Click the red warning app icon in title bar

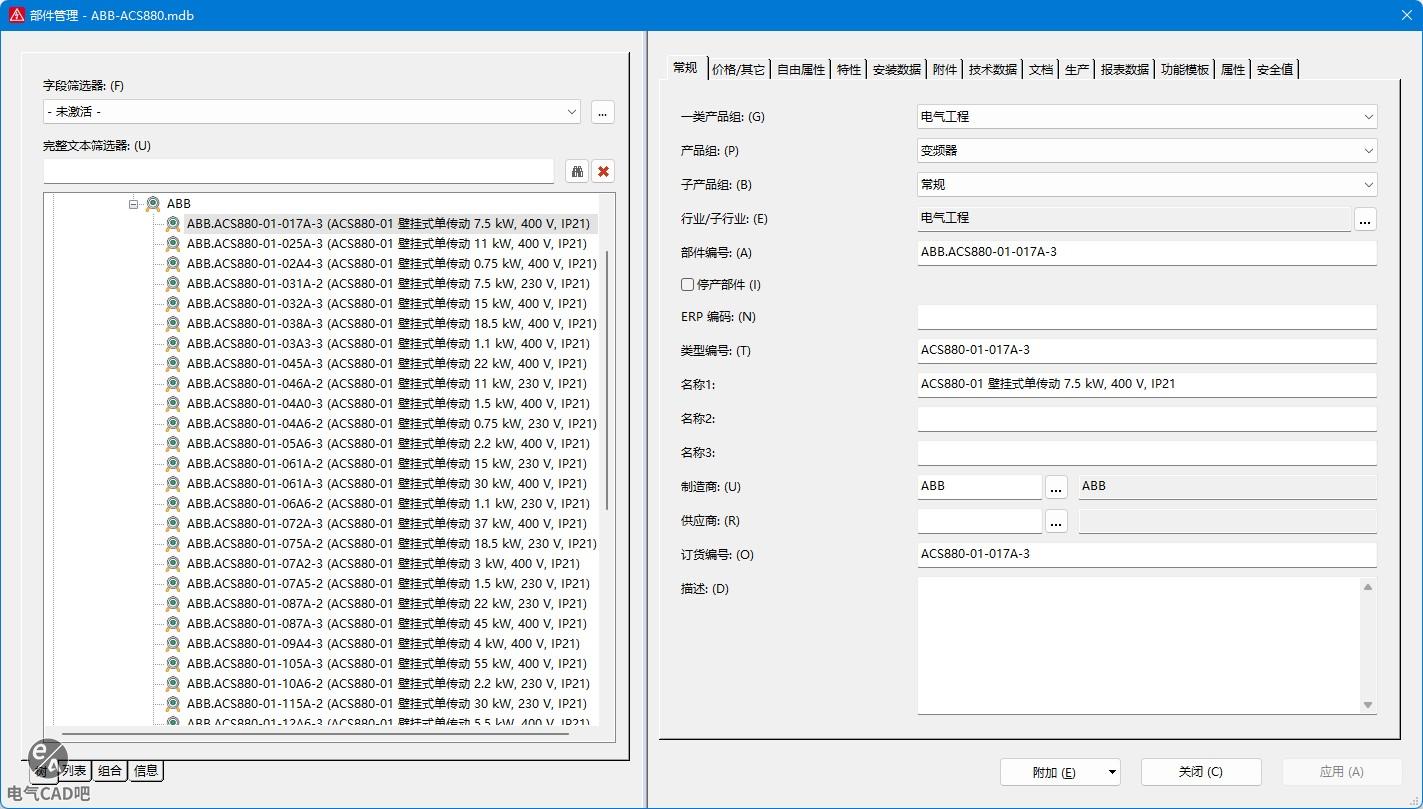[x=16, y=15]
